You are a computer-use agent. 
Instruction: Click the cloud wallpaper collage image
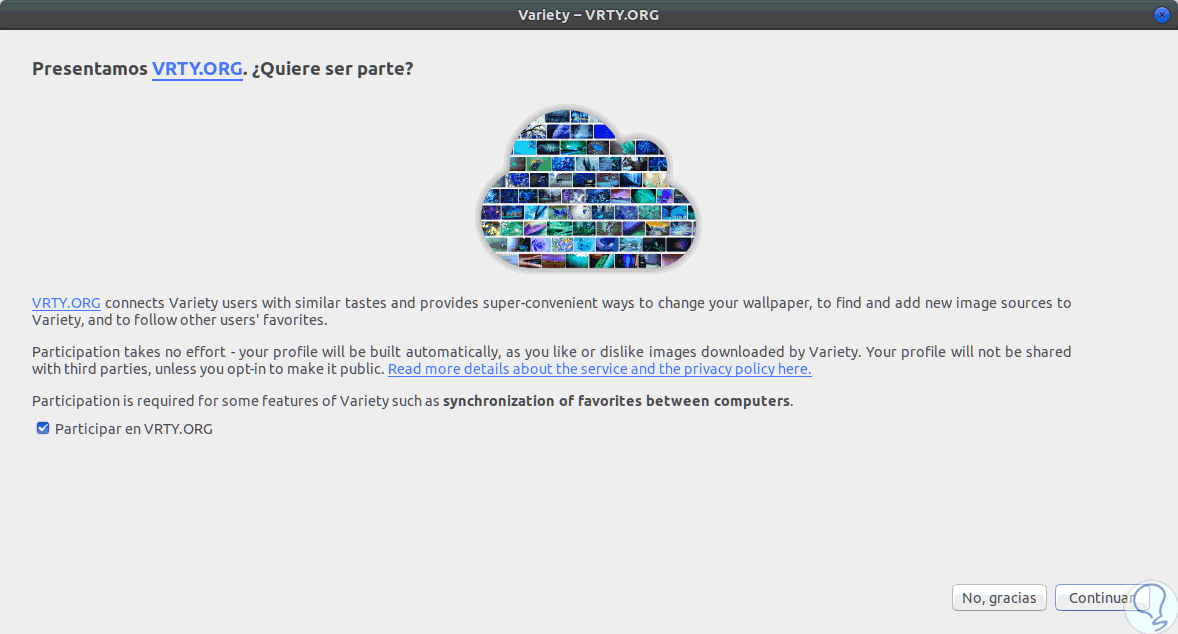pos(589,188)
